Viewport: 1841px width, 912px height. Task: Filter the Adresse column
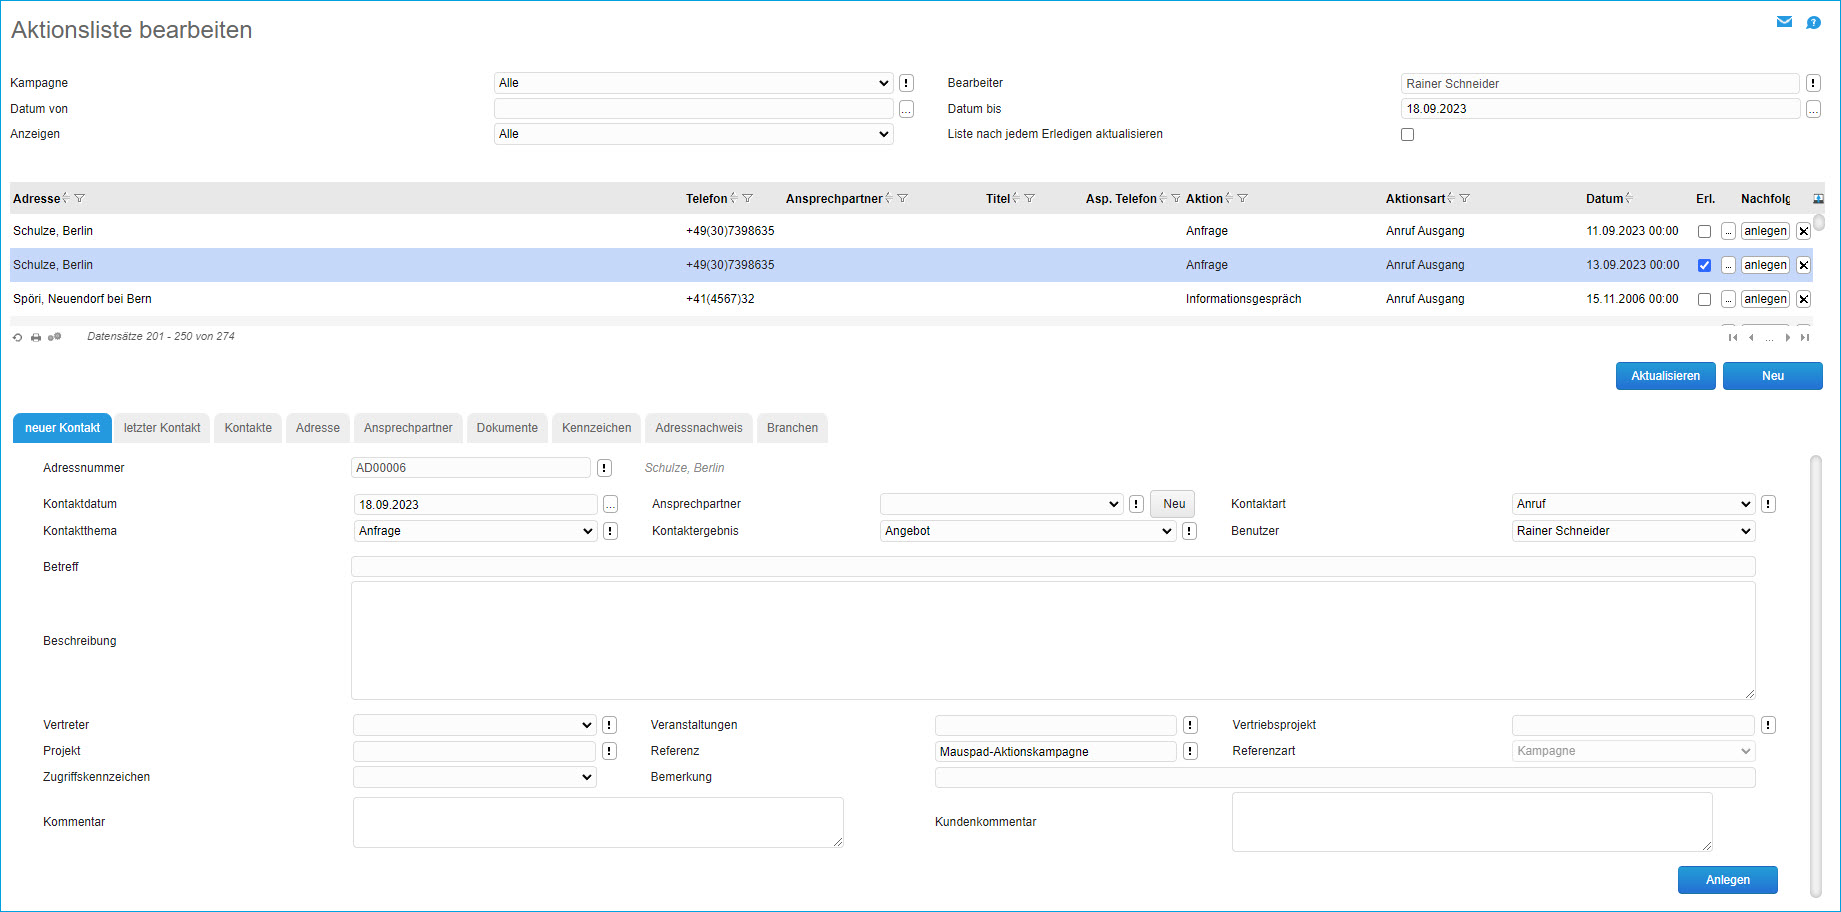(80, 198)
